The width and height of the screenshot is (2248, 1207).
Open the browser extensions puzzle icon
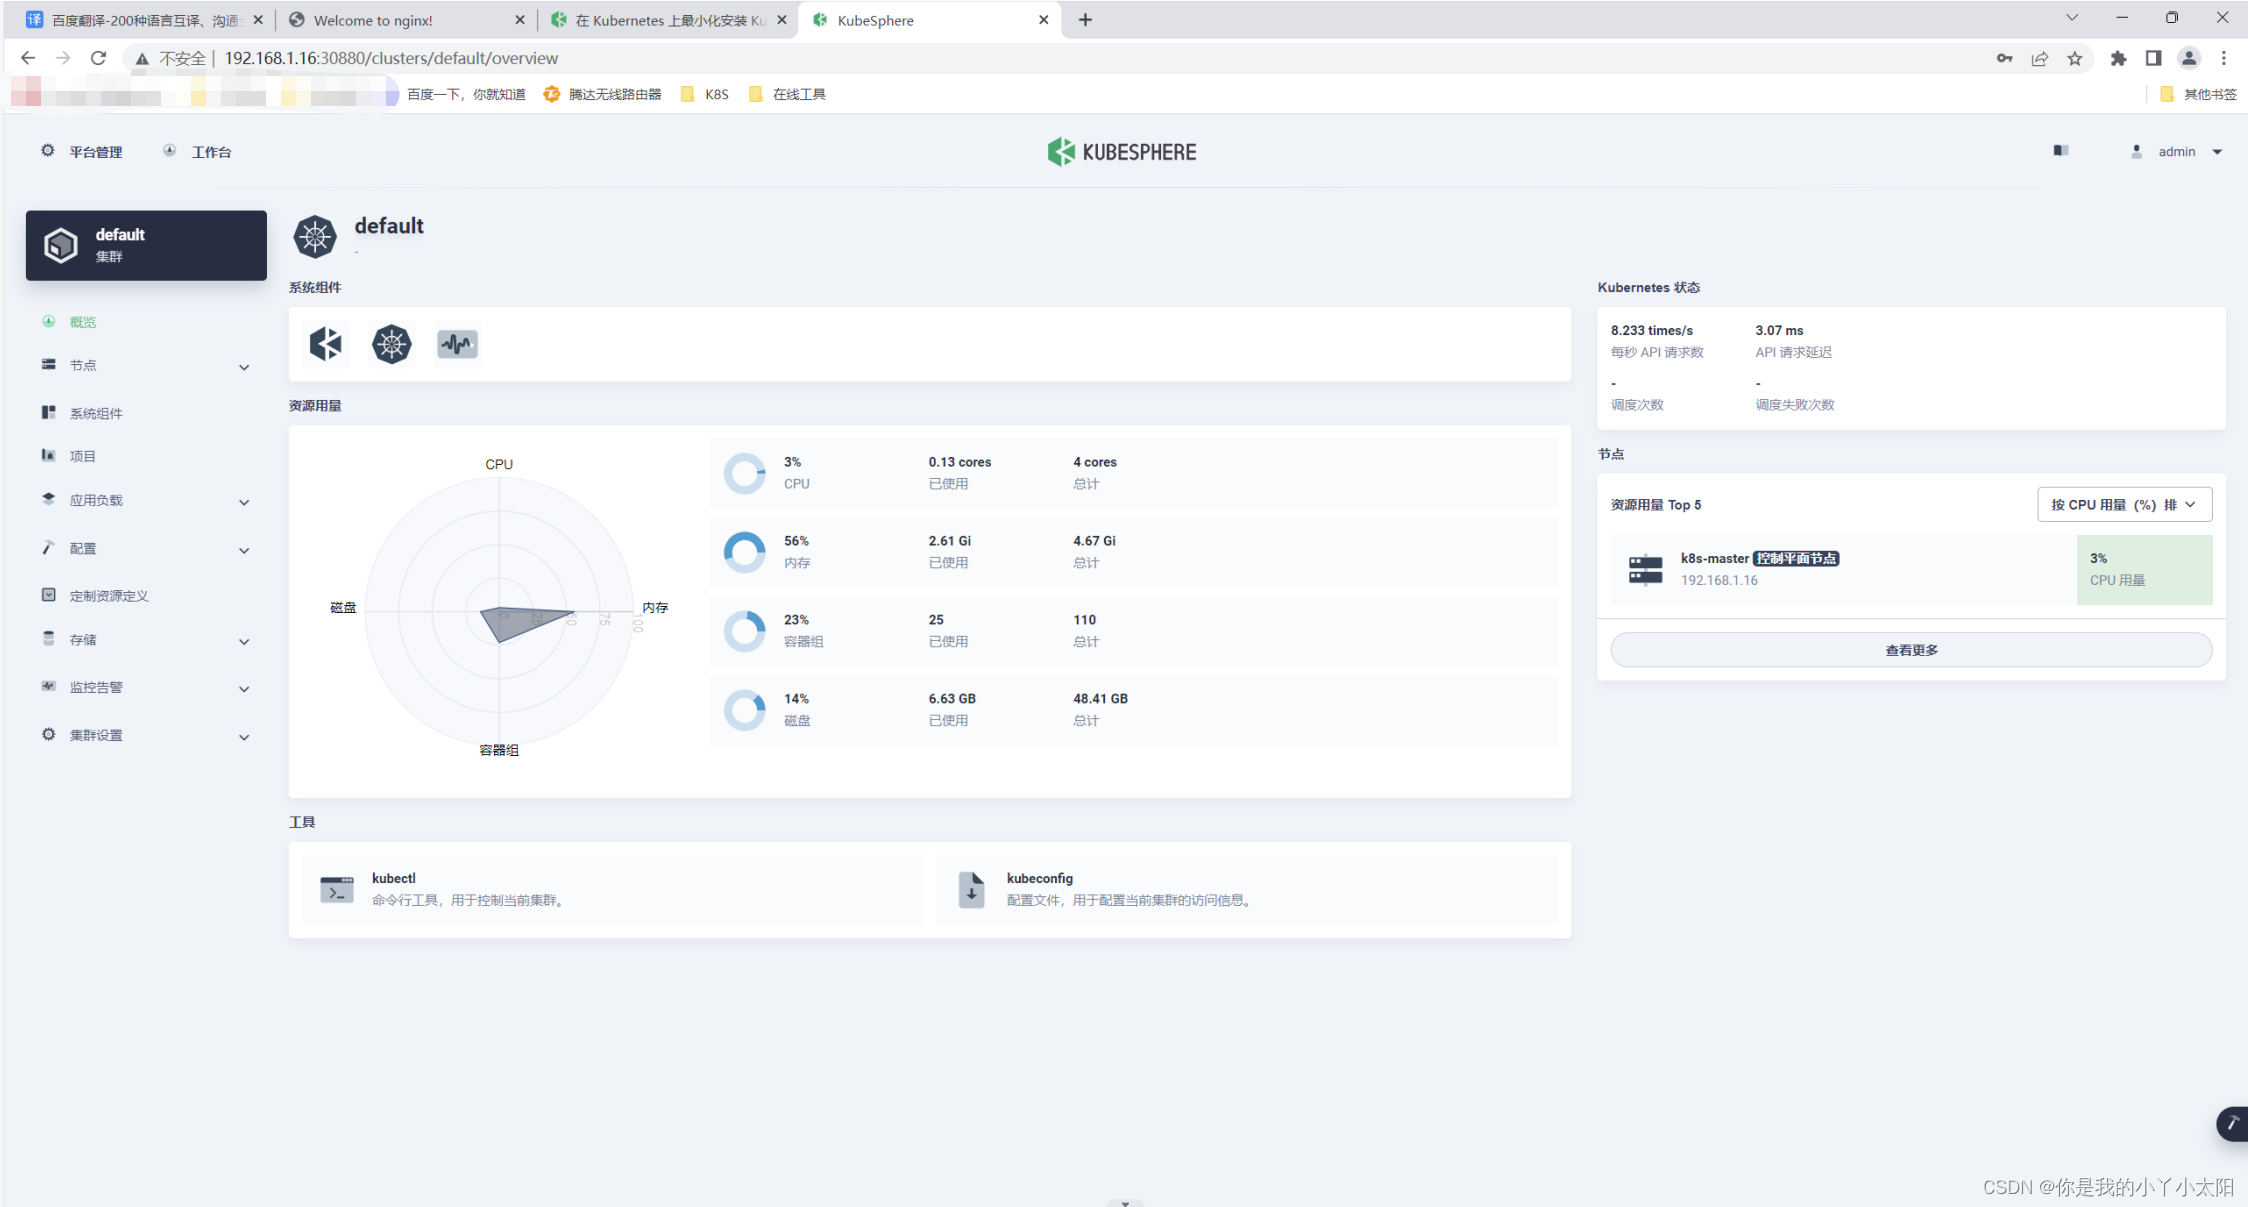tap(2118, 58)
